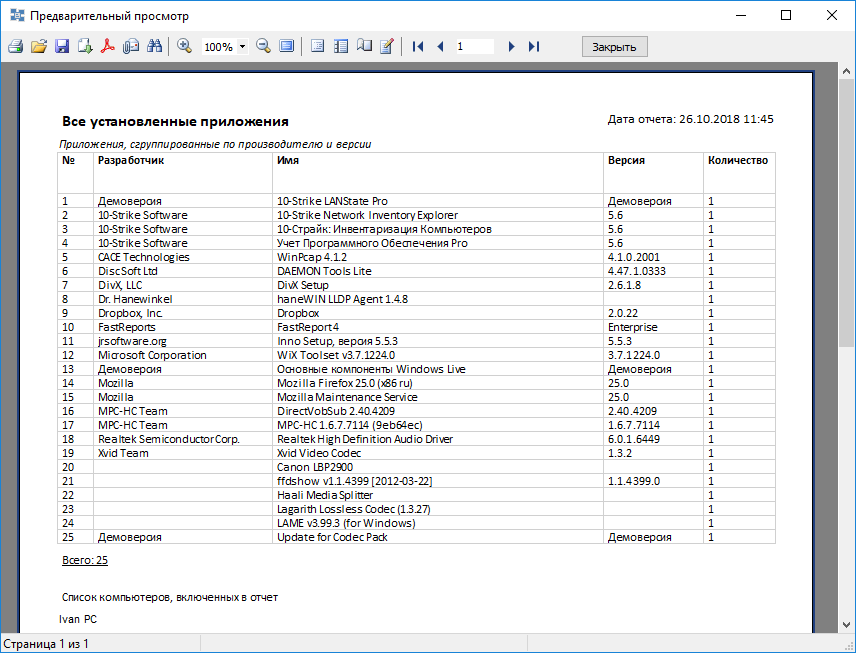The image size is (856, 653).
Task: Click the Всего: 25 total text
Action: pos(85,560)
